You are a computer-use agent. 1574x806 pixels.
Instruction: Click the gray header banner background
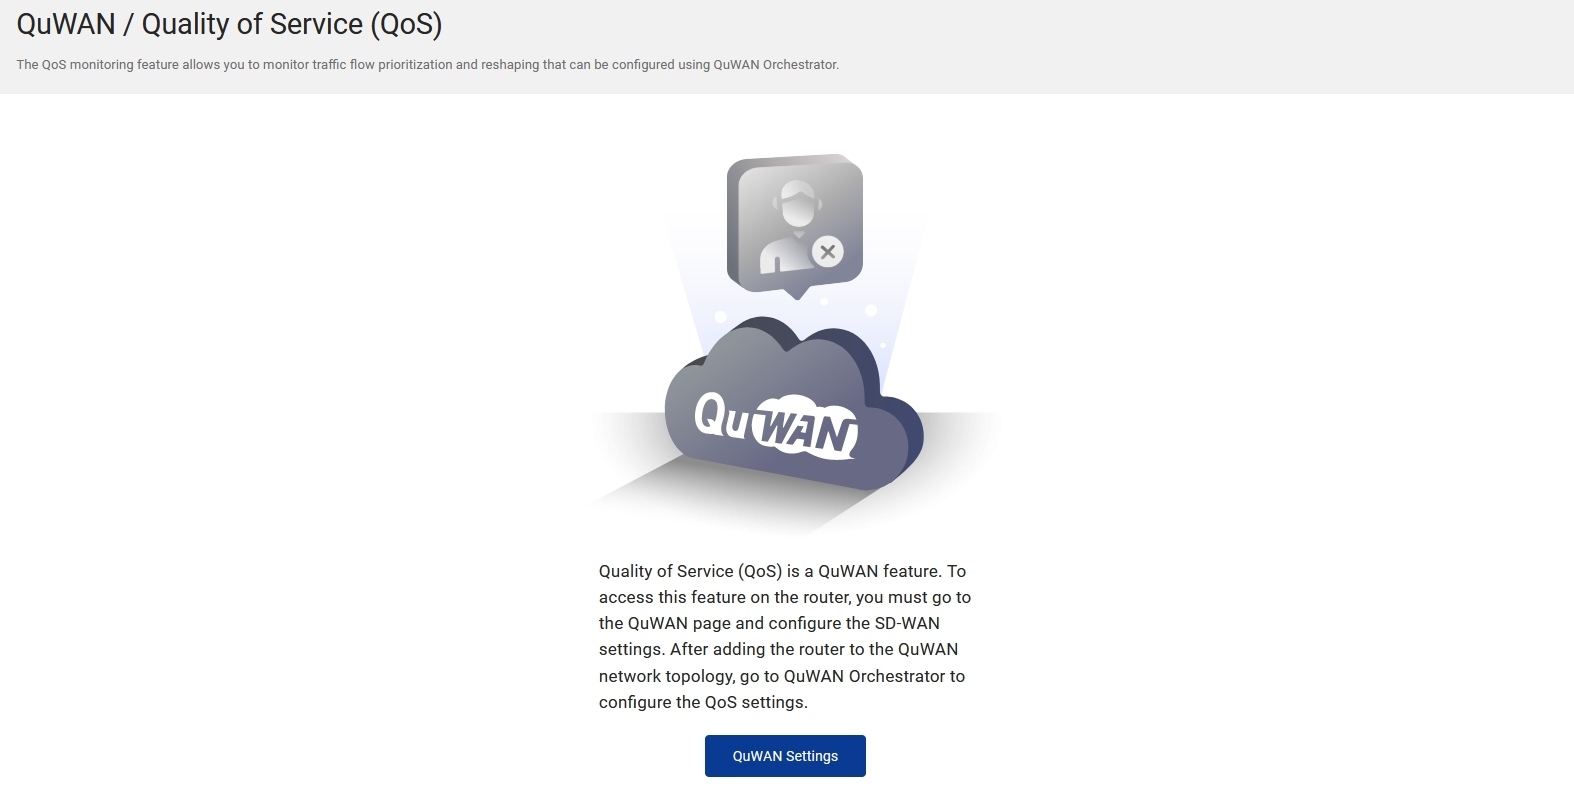(1200, 47)
